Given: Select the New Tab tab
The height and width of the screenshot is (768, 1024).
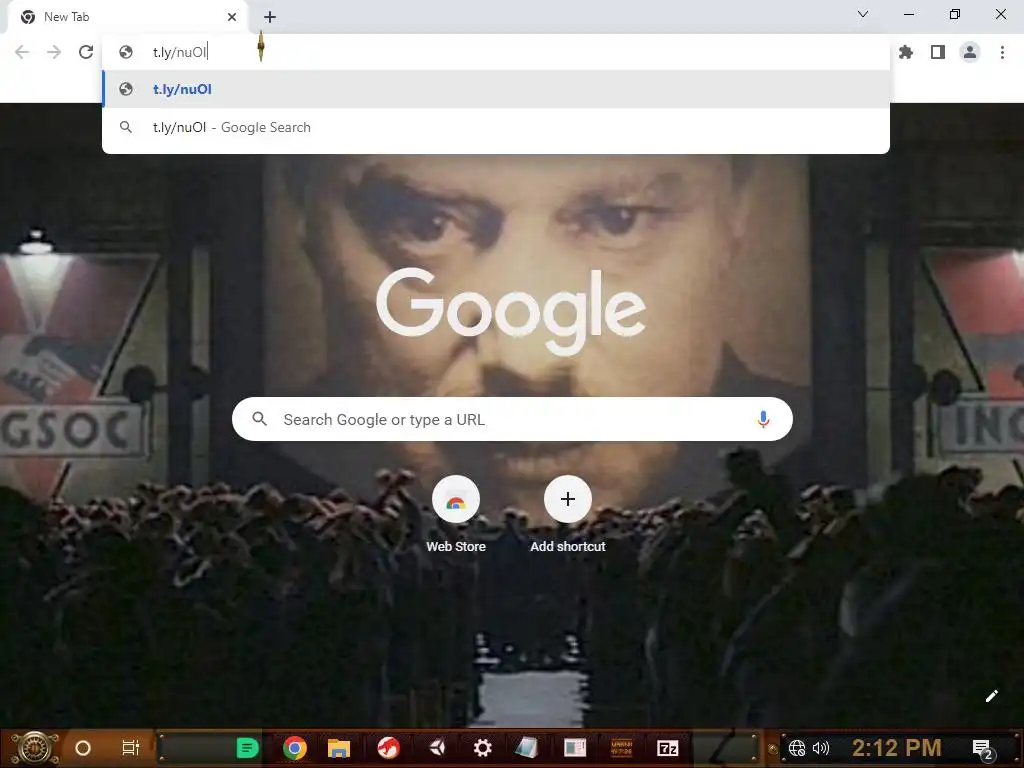Looking at the screenshot, I should point(127,17).
